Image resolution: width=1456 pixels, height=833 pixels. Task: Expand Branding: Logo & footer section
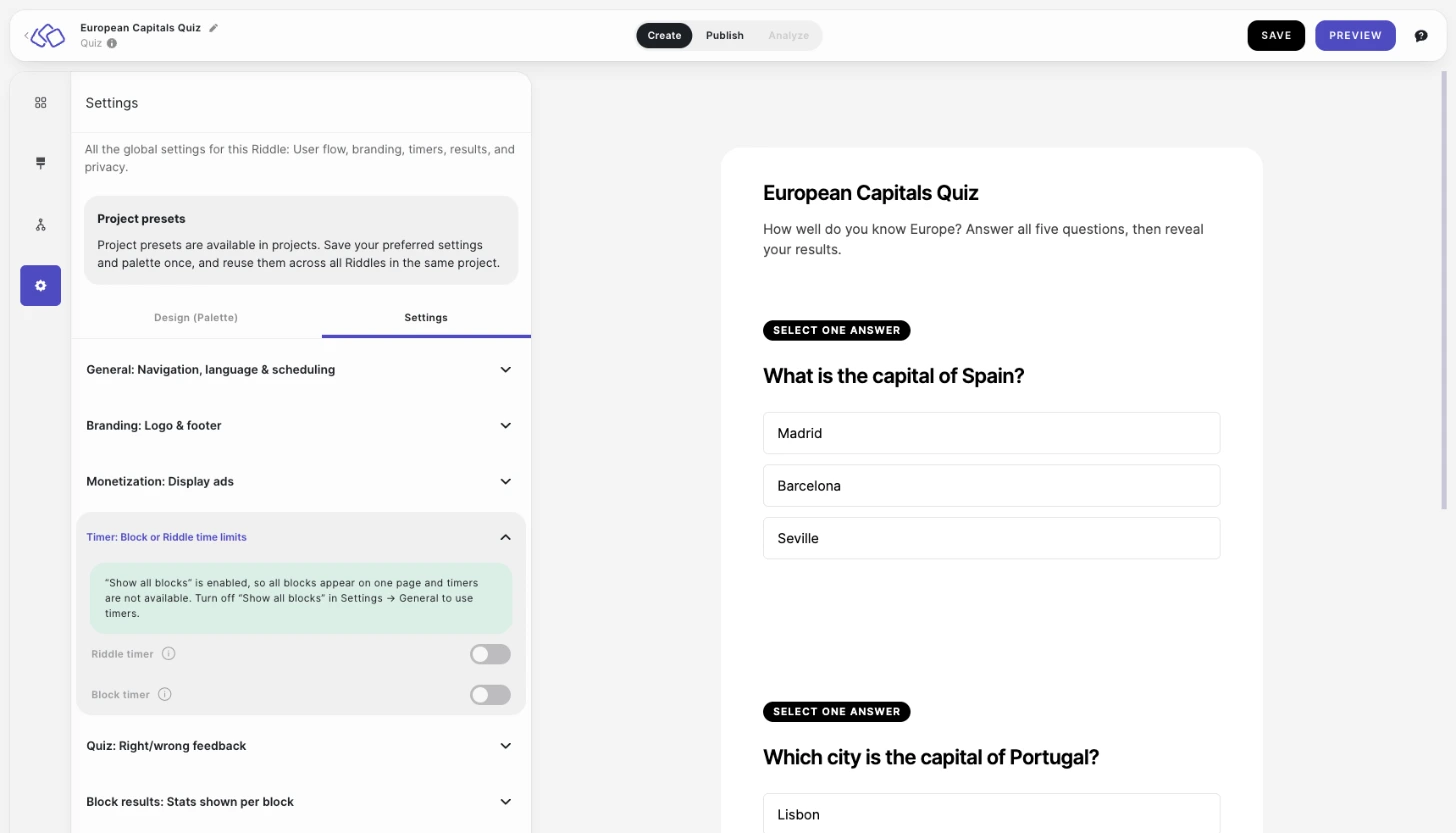[x=300, y=425]
